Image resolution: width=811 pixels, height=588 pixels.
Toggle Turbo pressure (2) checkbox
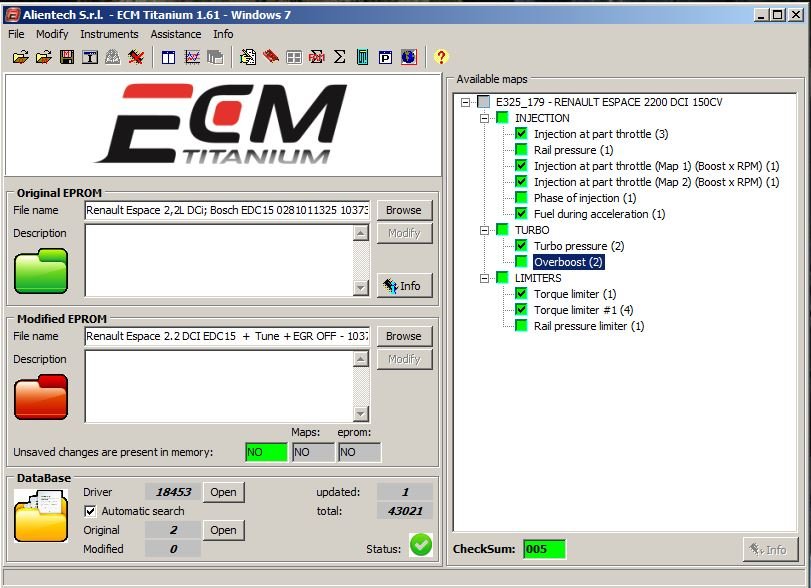(x=521, y=246)
